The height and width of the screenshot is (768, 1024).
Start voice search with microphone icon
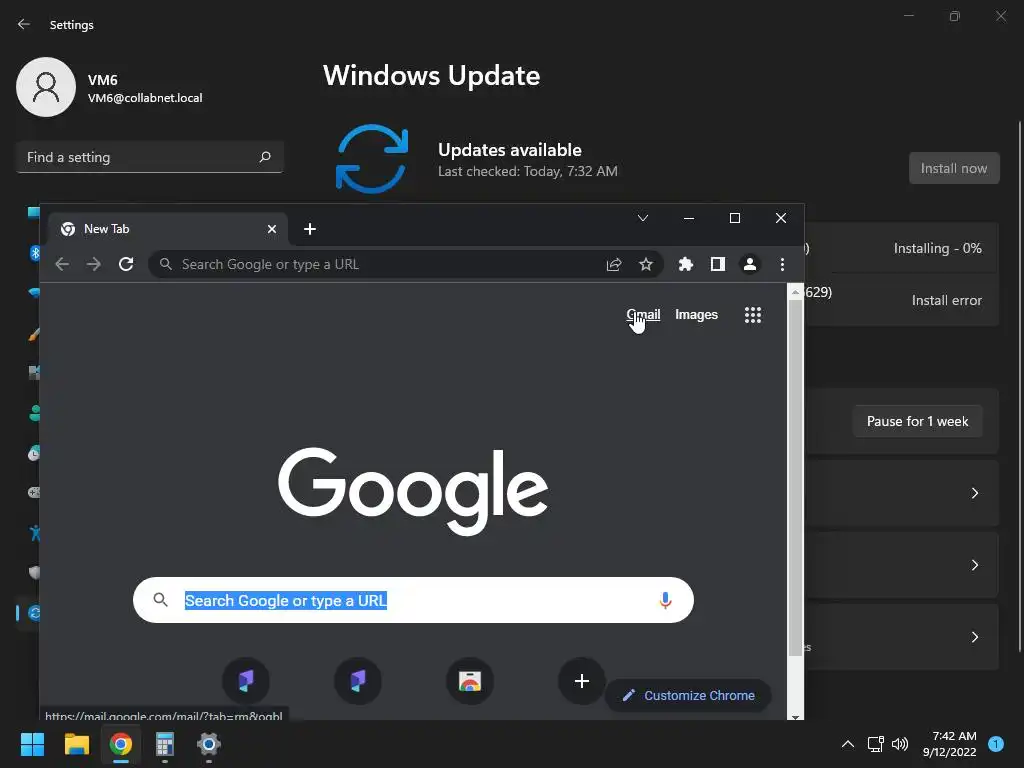[665, 600]
